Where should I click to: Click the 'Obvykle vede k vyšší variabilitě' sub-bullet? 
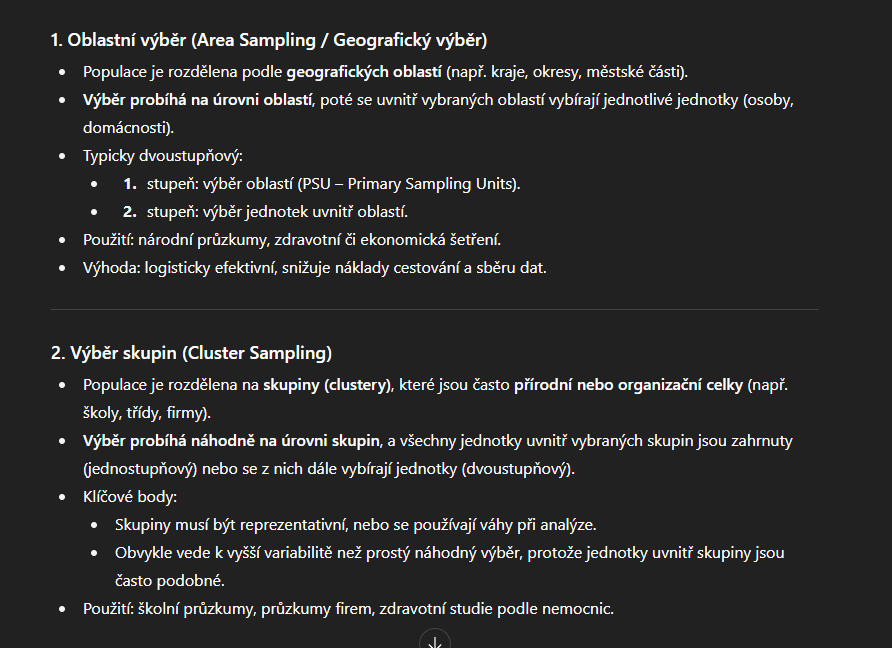449,567
